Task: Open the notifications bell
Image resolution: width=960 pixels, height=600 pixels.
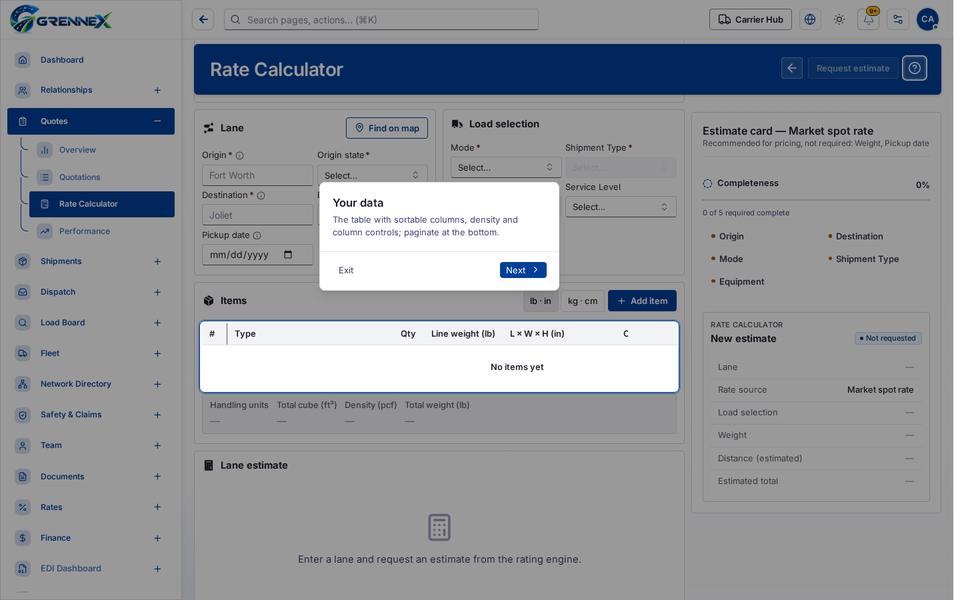Action: [868, 20]
